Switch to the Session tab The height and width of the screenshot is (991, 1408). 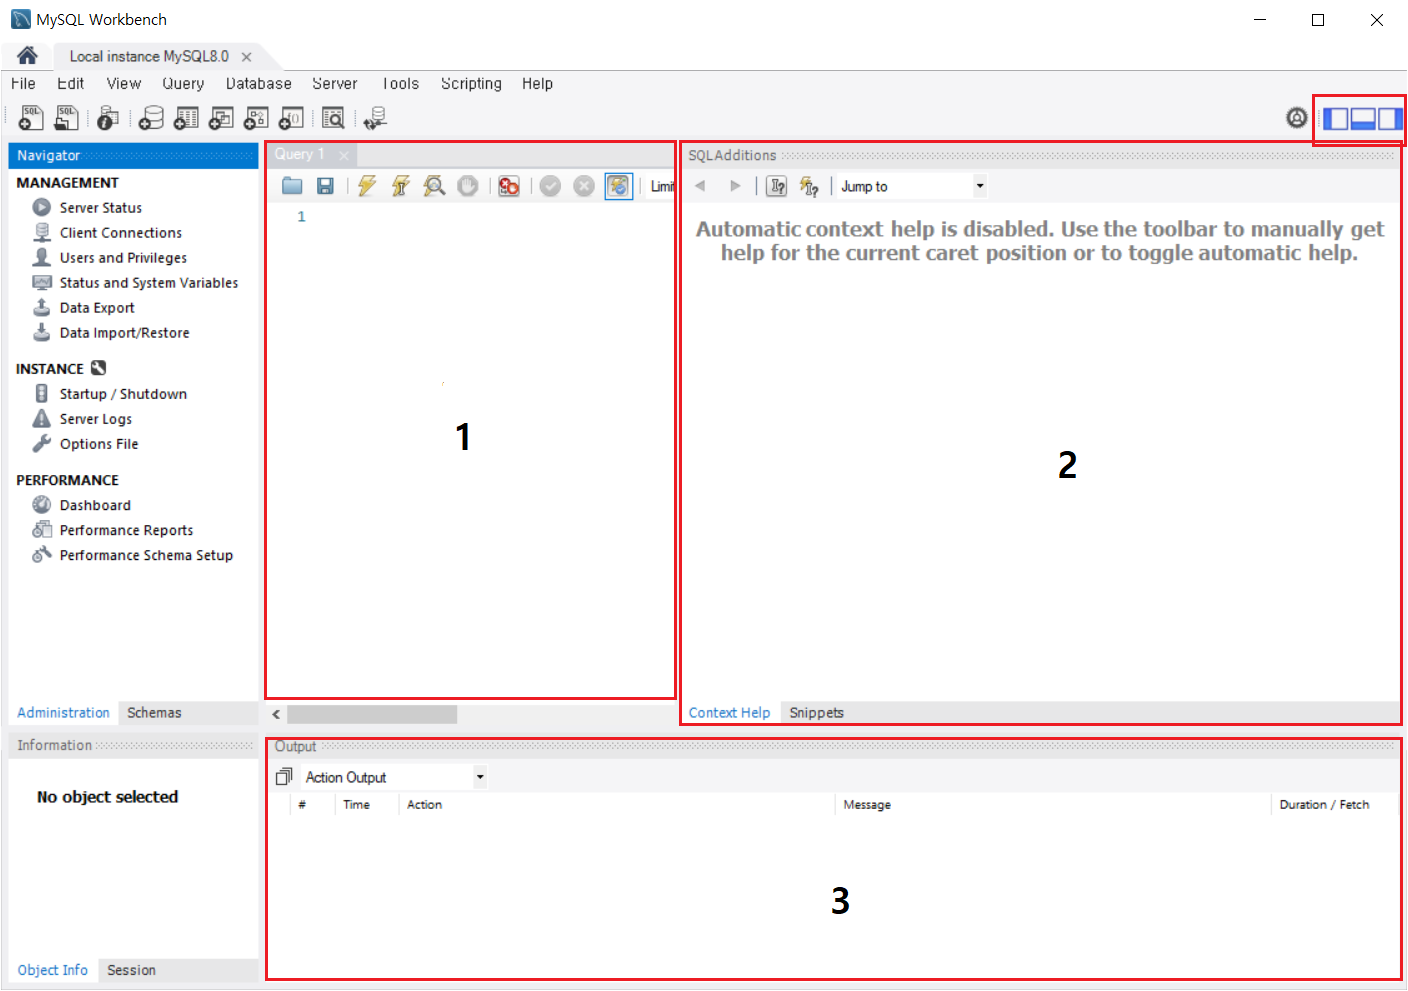coord(131,970)
